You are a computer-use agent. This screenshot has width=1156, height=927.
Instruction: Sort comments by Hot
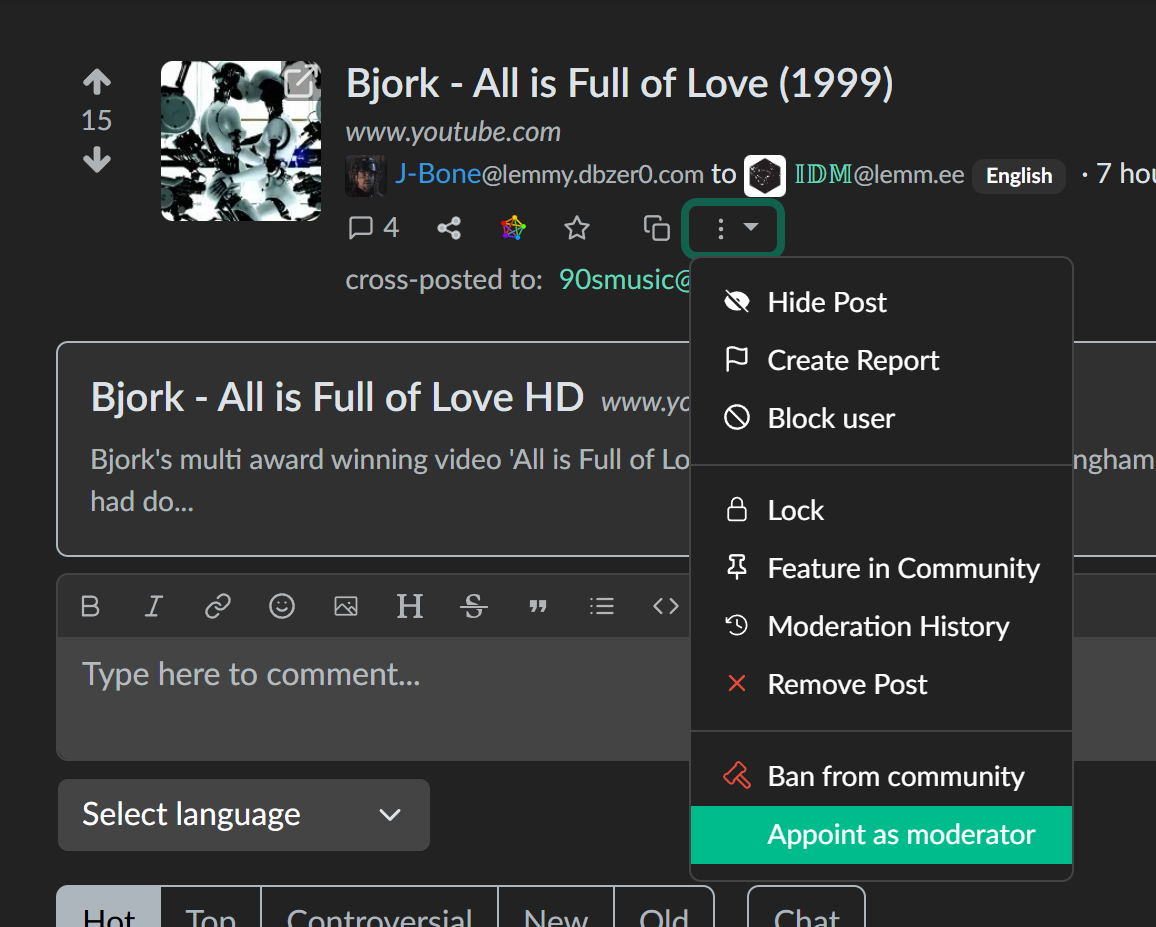click(109, 909)
